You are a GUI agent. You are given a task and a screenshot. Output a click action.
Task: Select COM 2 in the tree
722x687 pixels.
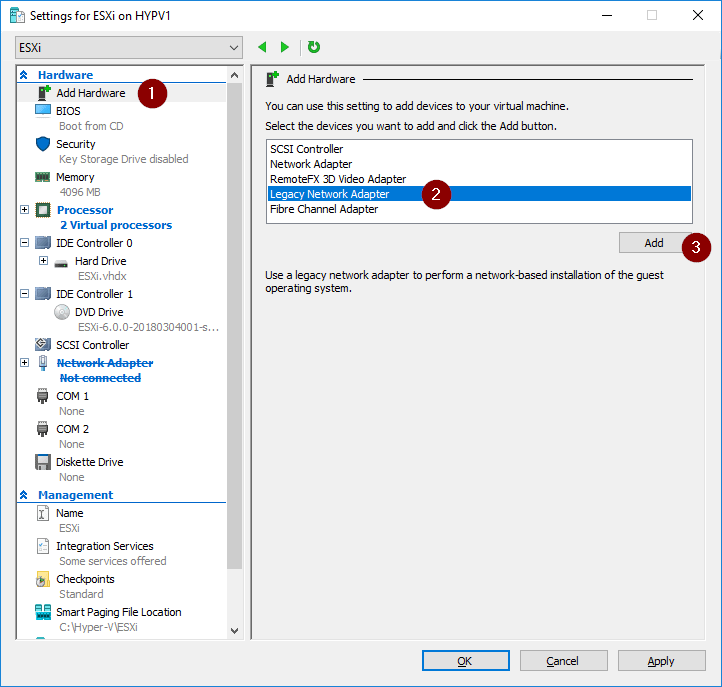pos(72,429)
